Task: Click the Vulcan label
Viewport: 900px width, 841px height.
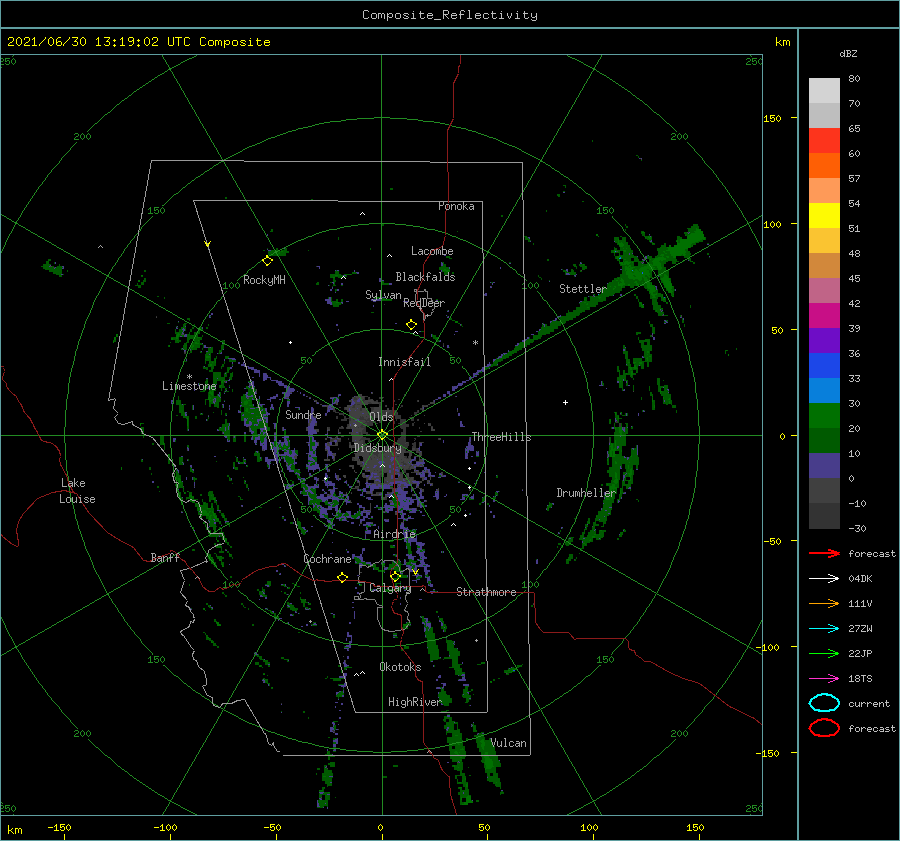Action: [509, 743]
